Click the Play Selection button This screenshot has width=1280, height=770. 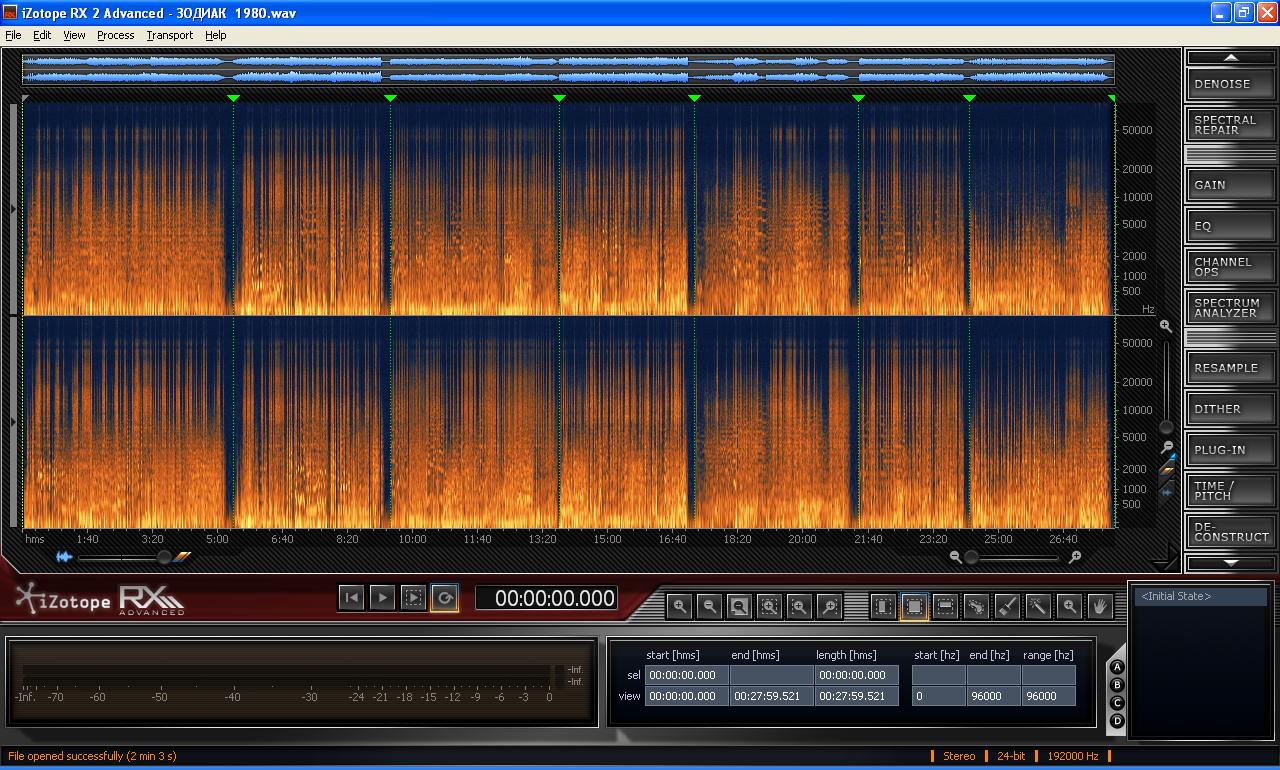pos(413,598)
